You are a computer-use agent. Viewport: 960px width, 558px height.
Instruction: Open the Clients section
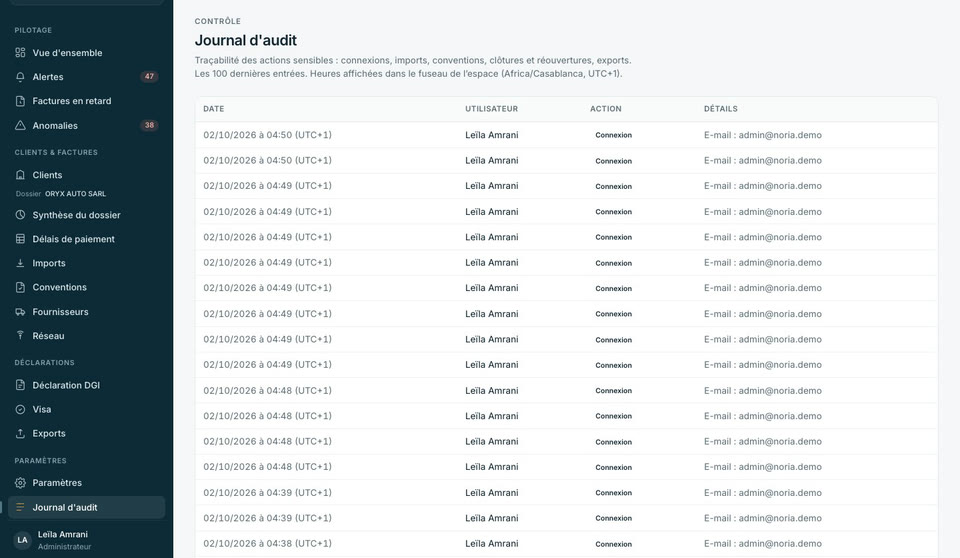[x=86, y=175]
